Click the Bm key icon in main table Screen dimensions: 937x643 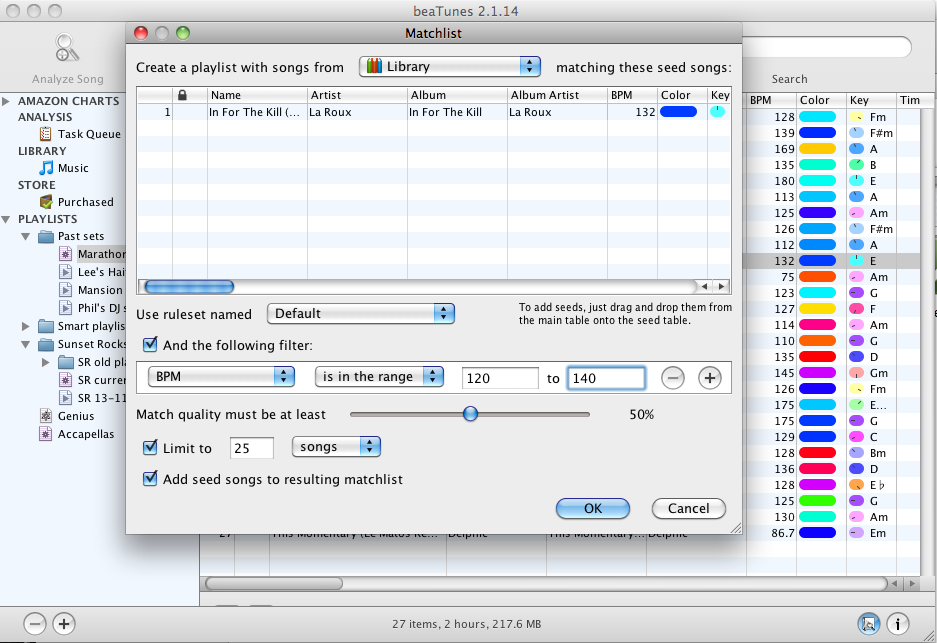click(x=856, y=453)
